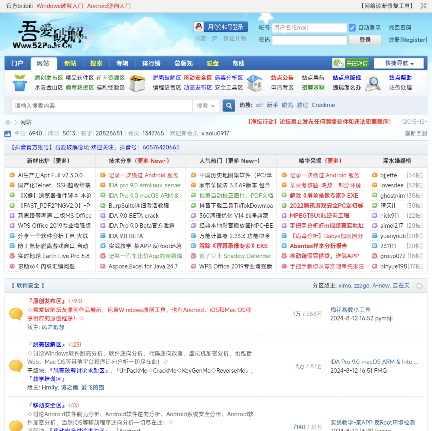Click the magnifier over document icon
This screenshot has height=431, width=432.
pos(373,83)
